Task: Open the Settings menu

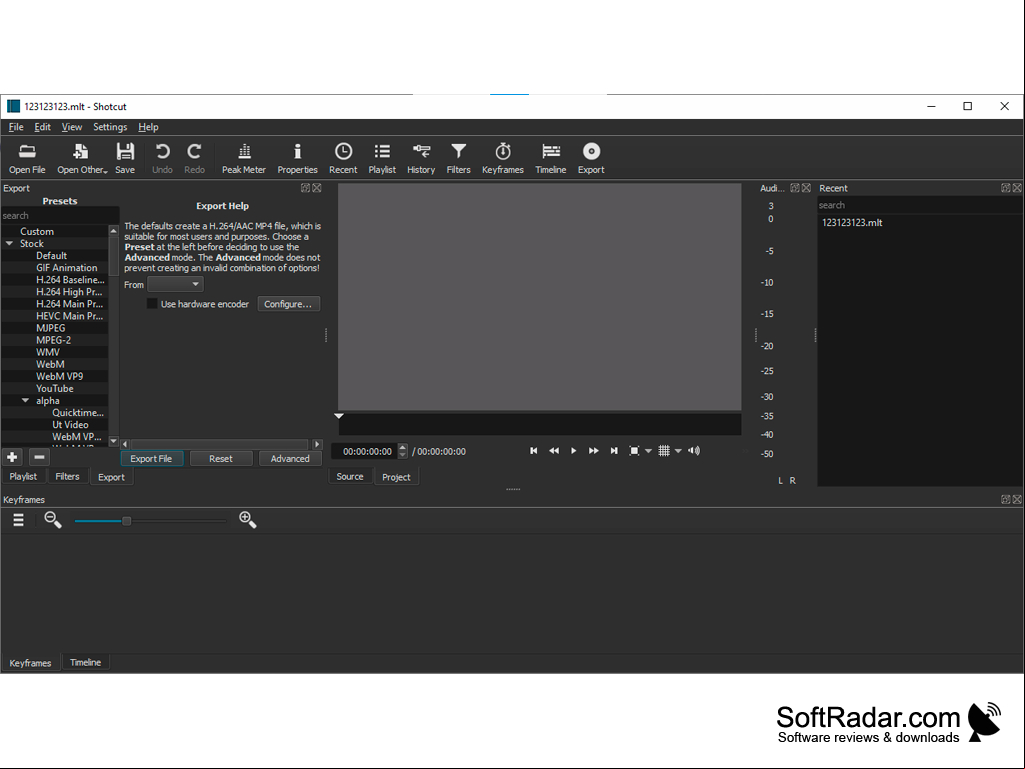Action: pyautogui.click(x=110, y=127)
